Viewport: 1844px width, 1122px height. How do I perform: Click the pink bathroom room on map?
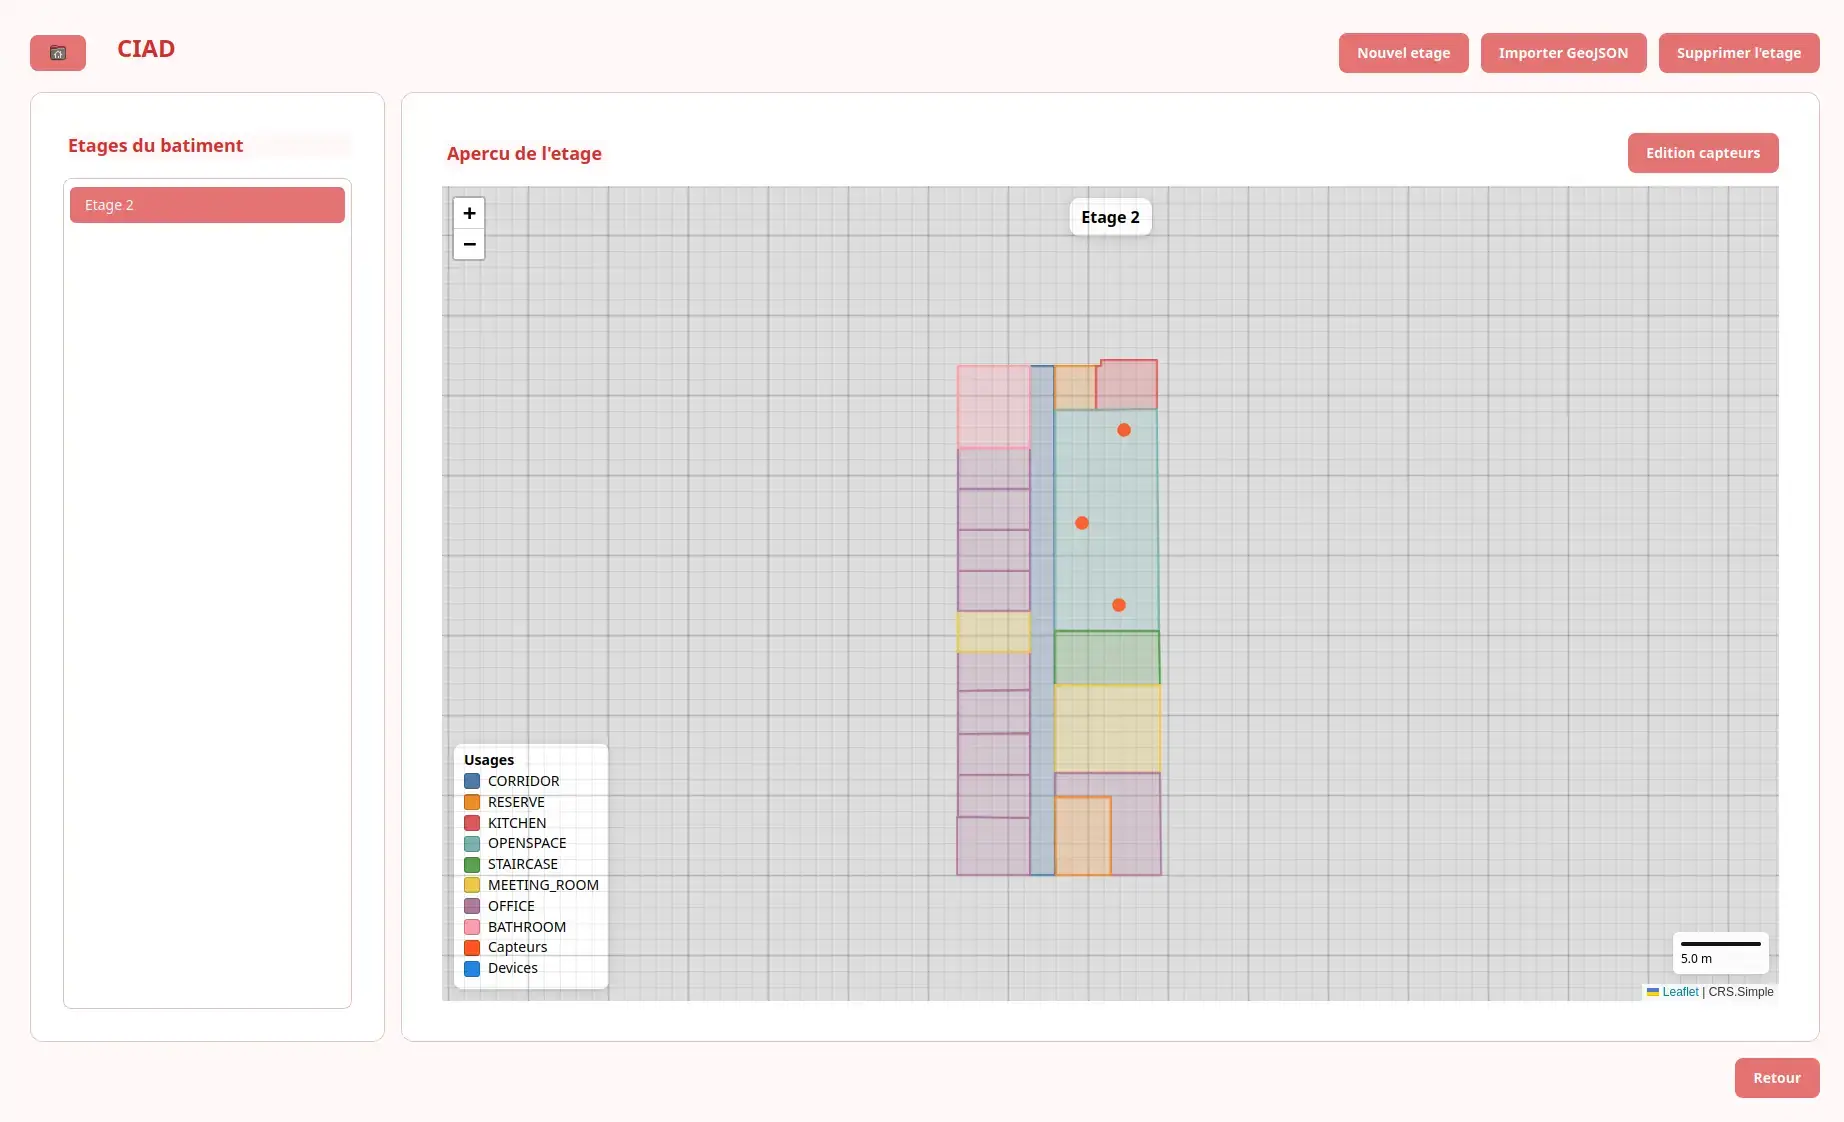pos(993,405)
